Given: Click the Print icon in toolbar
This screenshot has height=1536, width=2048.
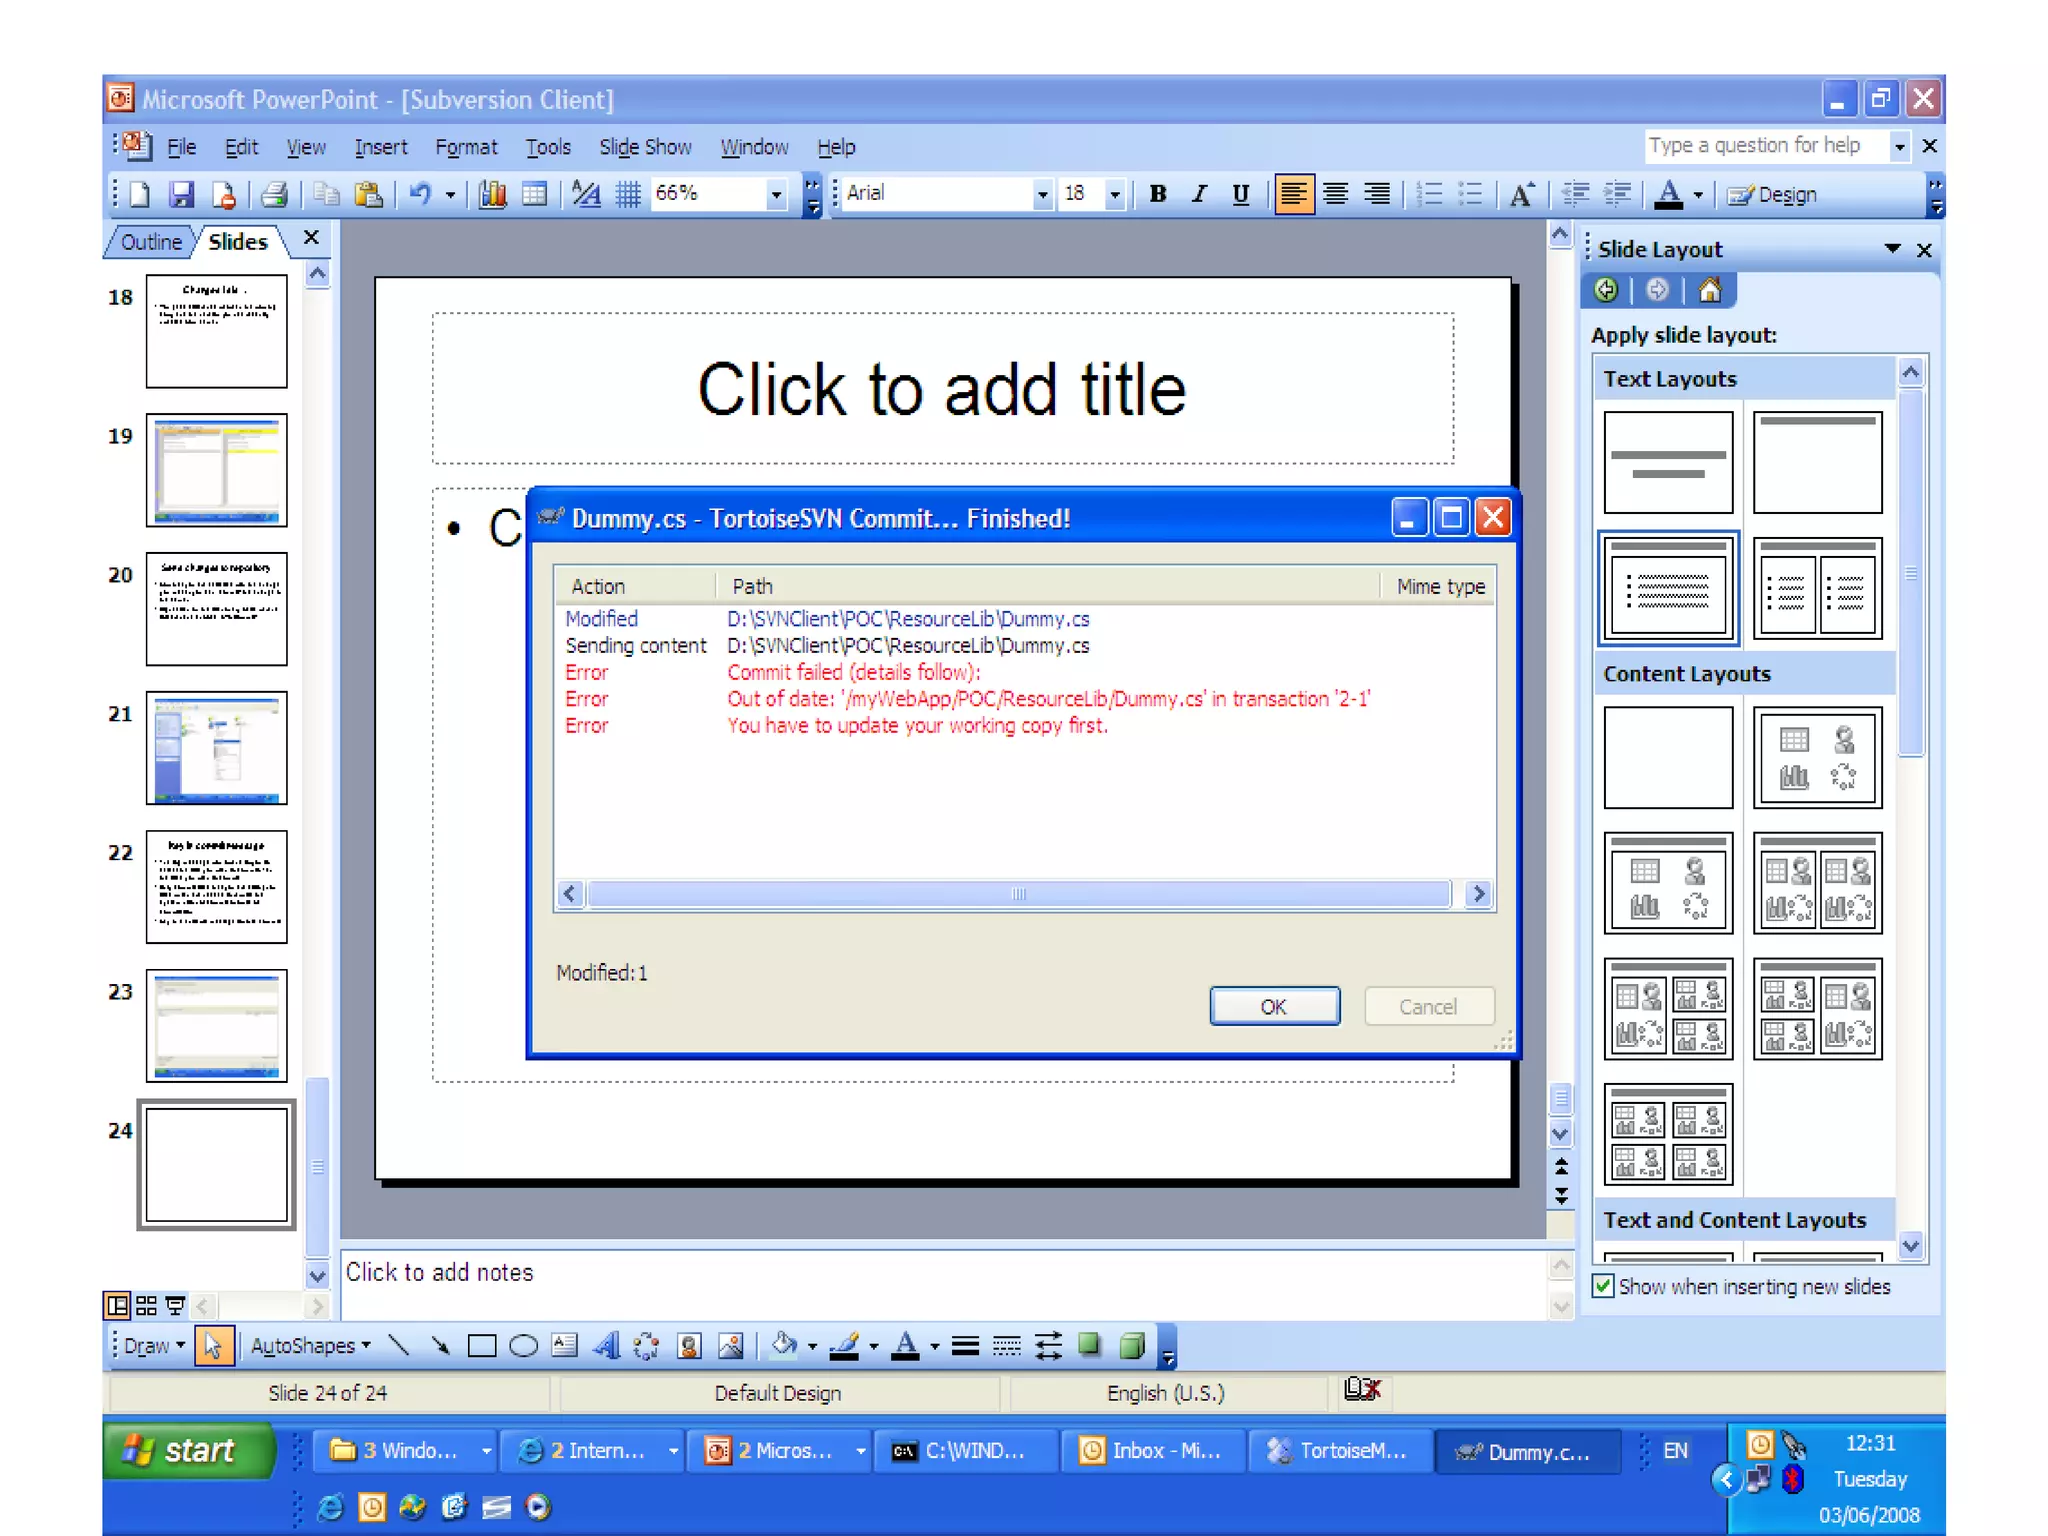Looking at the screenshot, I should pos(274,194).
